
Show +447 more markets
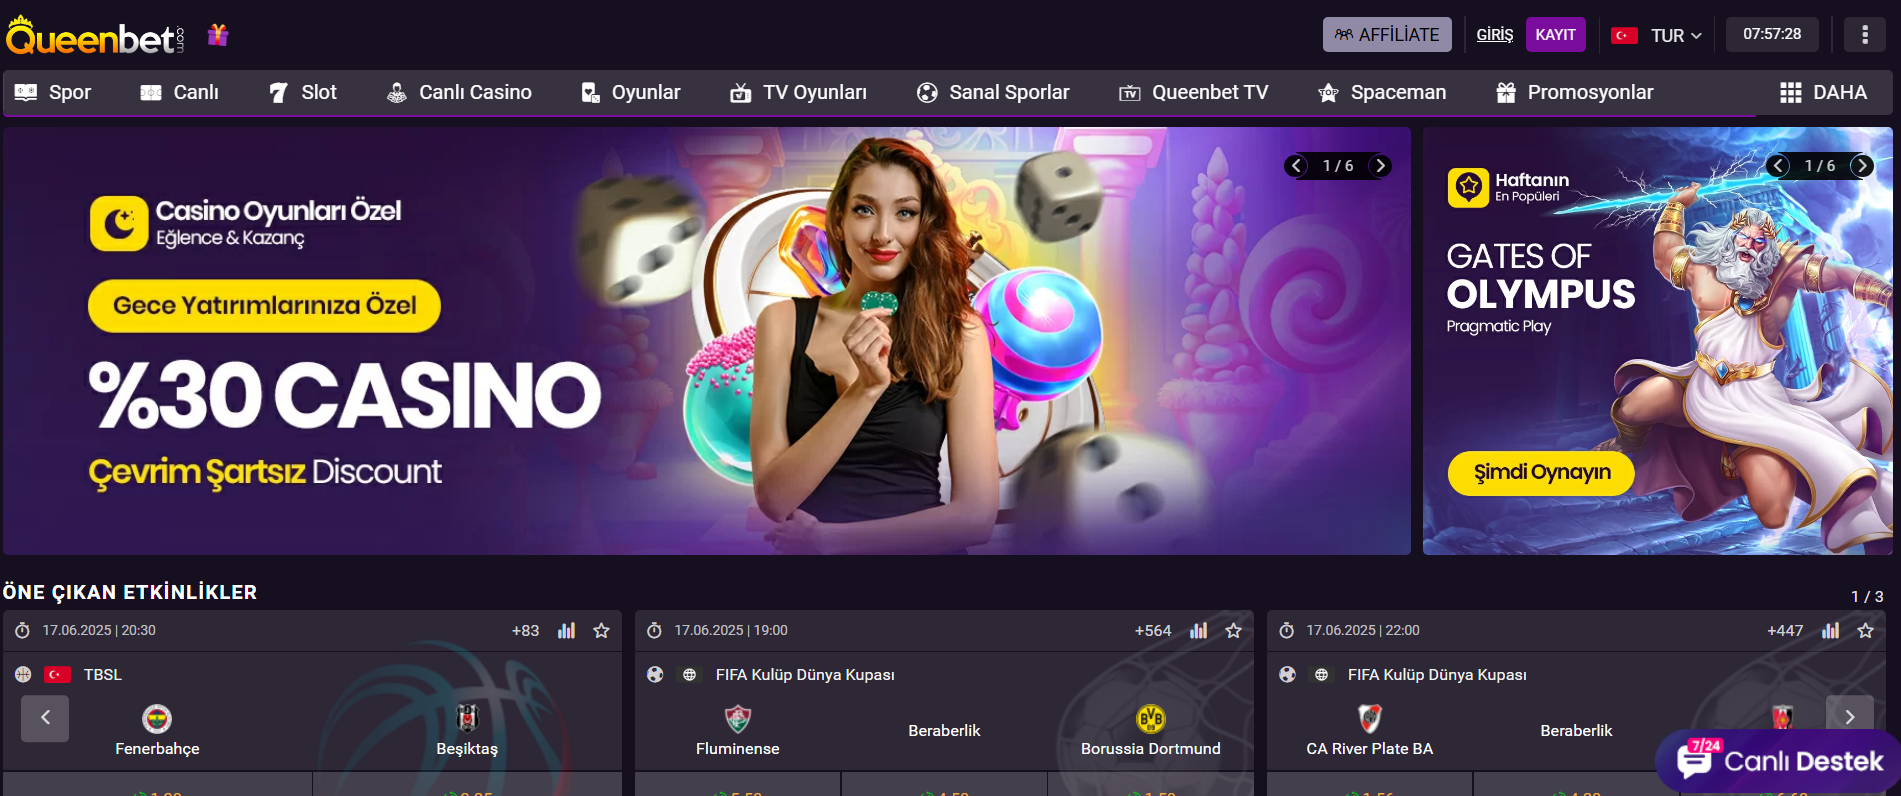(x=1784, y=631)
